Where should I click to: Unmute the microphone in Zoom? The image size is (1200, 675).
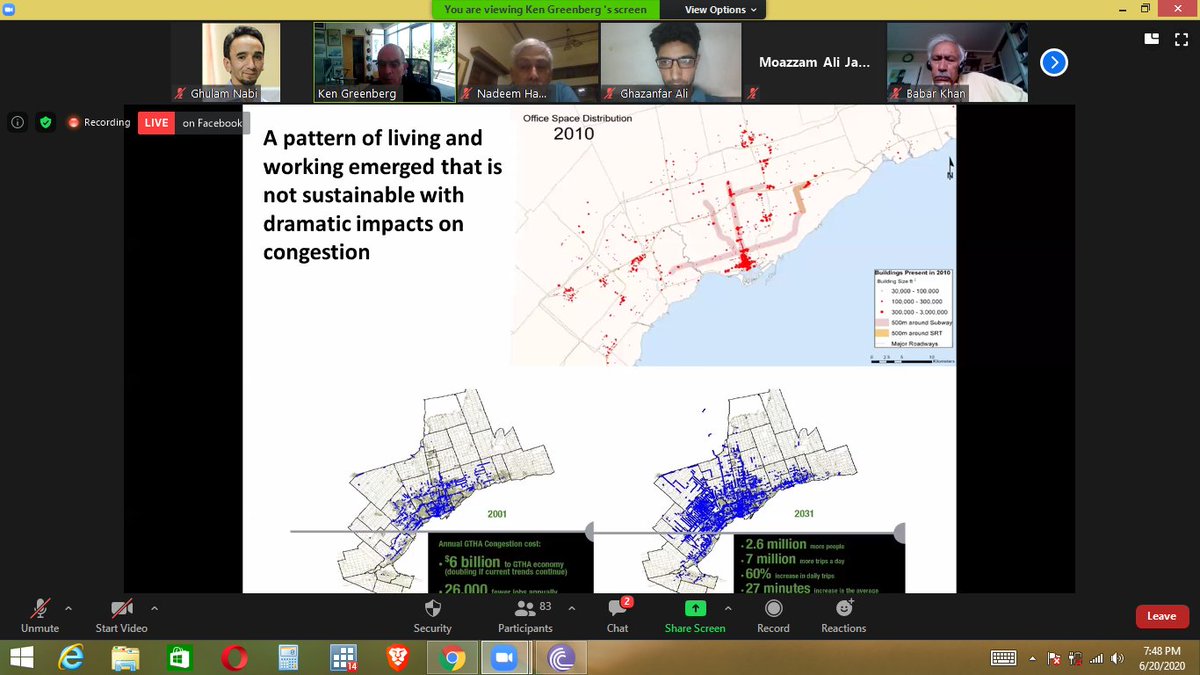40,615
